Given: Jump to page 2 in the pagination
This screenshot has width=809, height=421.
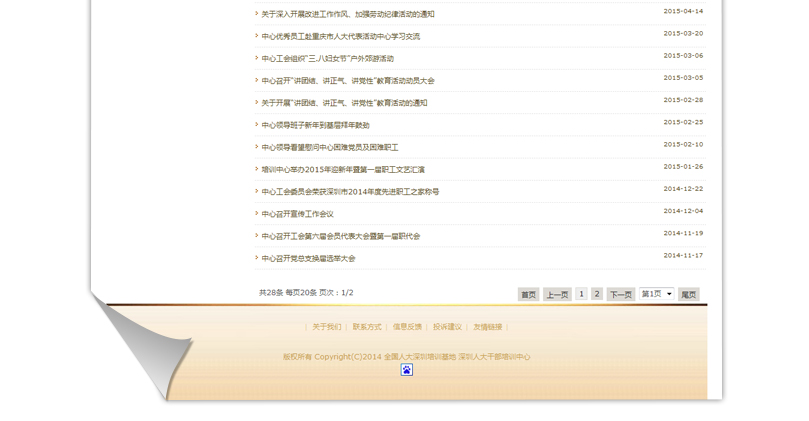Looking at the screenshot, I should pyautogui.click(x=597, y=294).
